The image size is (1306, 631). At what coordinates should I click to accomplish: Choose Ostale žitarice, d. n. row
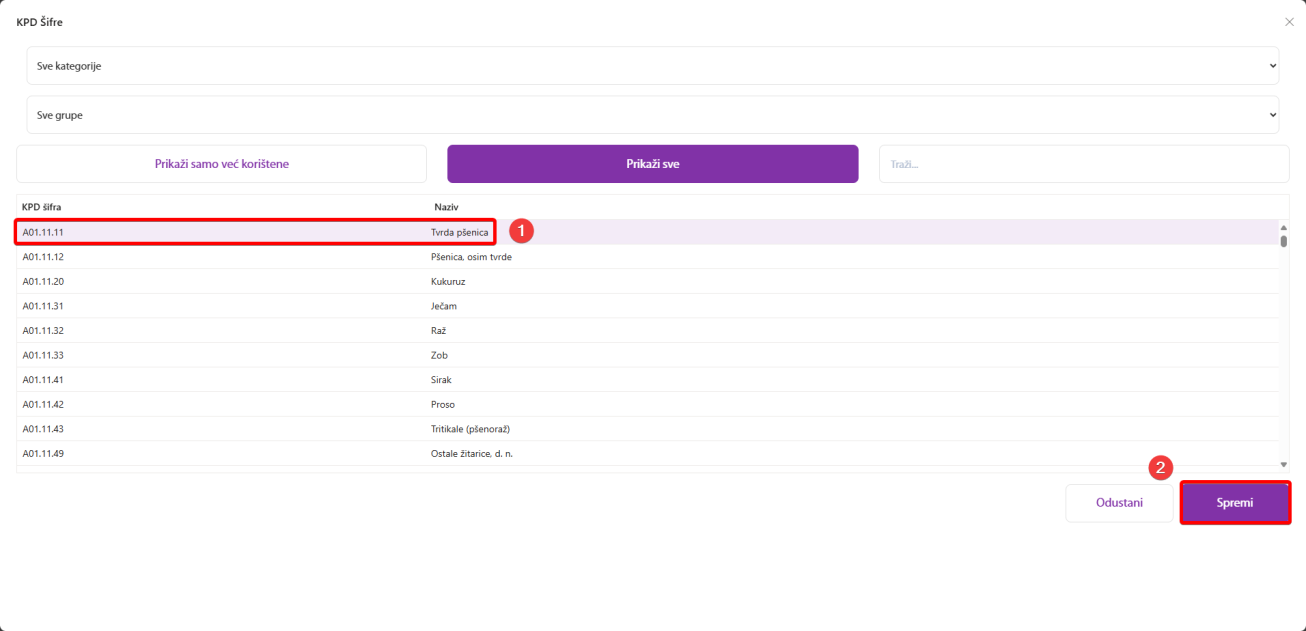coord(471,454)
